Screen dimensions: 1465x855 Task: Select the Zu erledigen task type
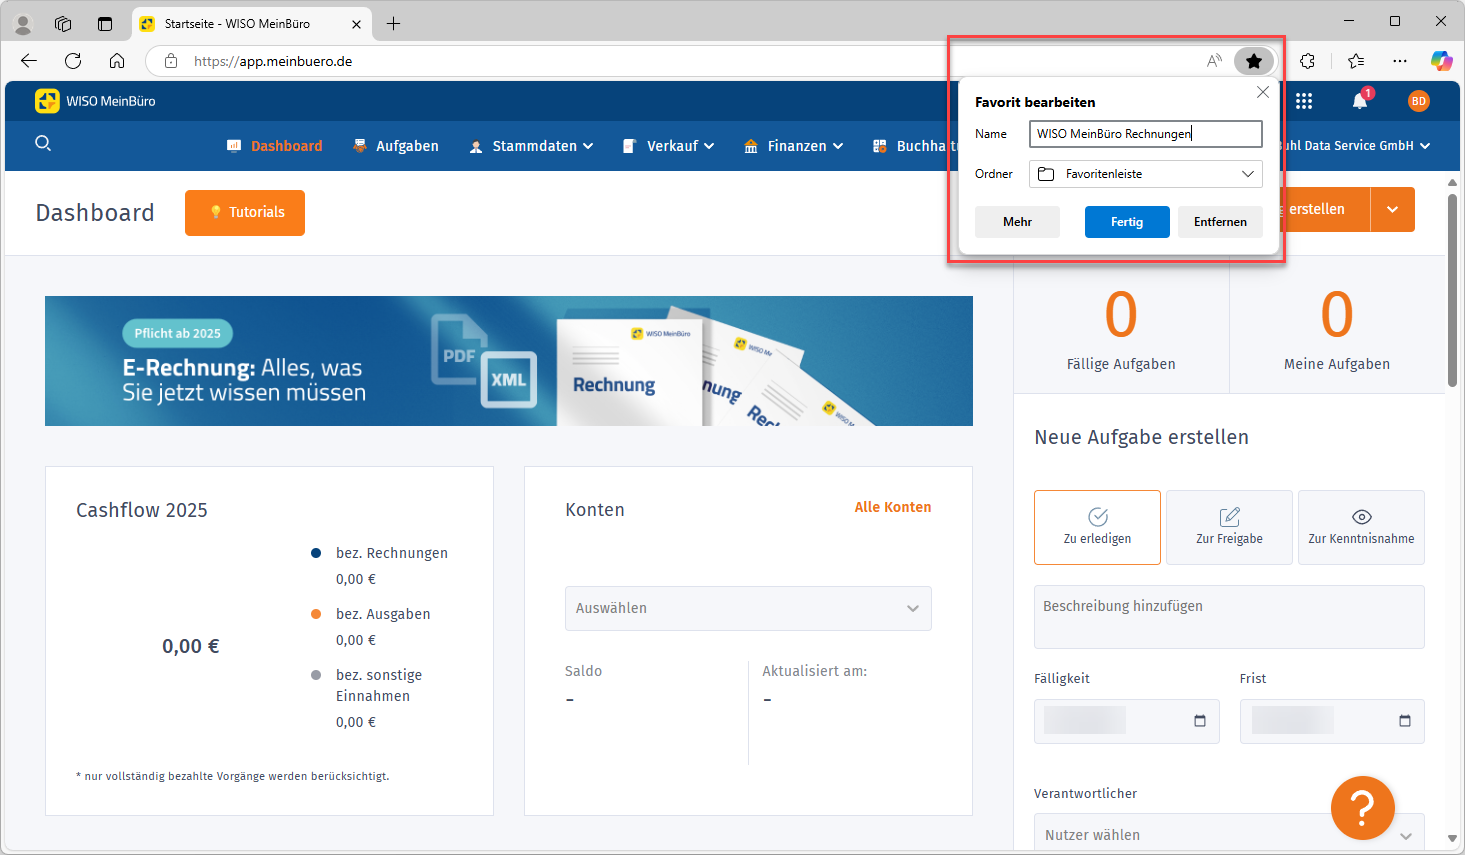click(x=1097, y=527)
